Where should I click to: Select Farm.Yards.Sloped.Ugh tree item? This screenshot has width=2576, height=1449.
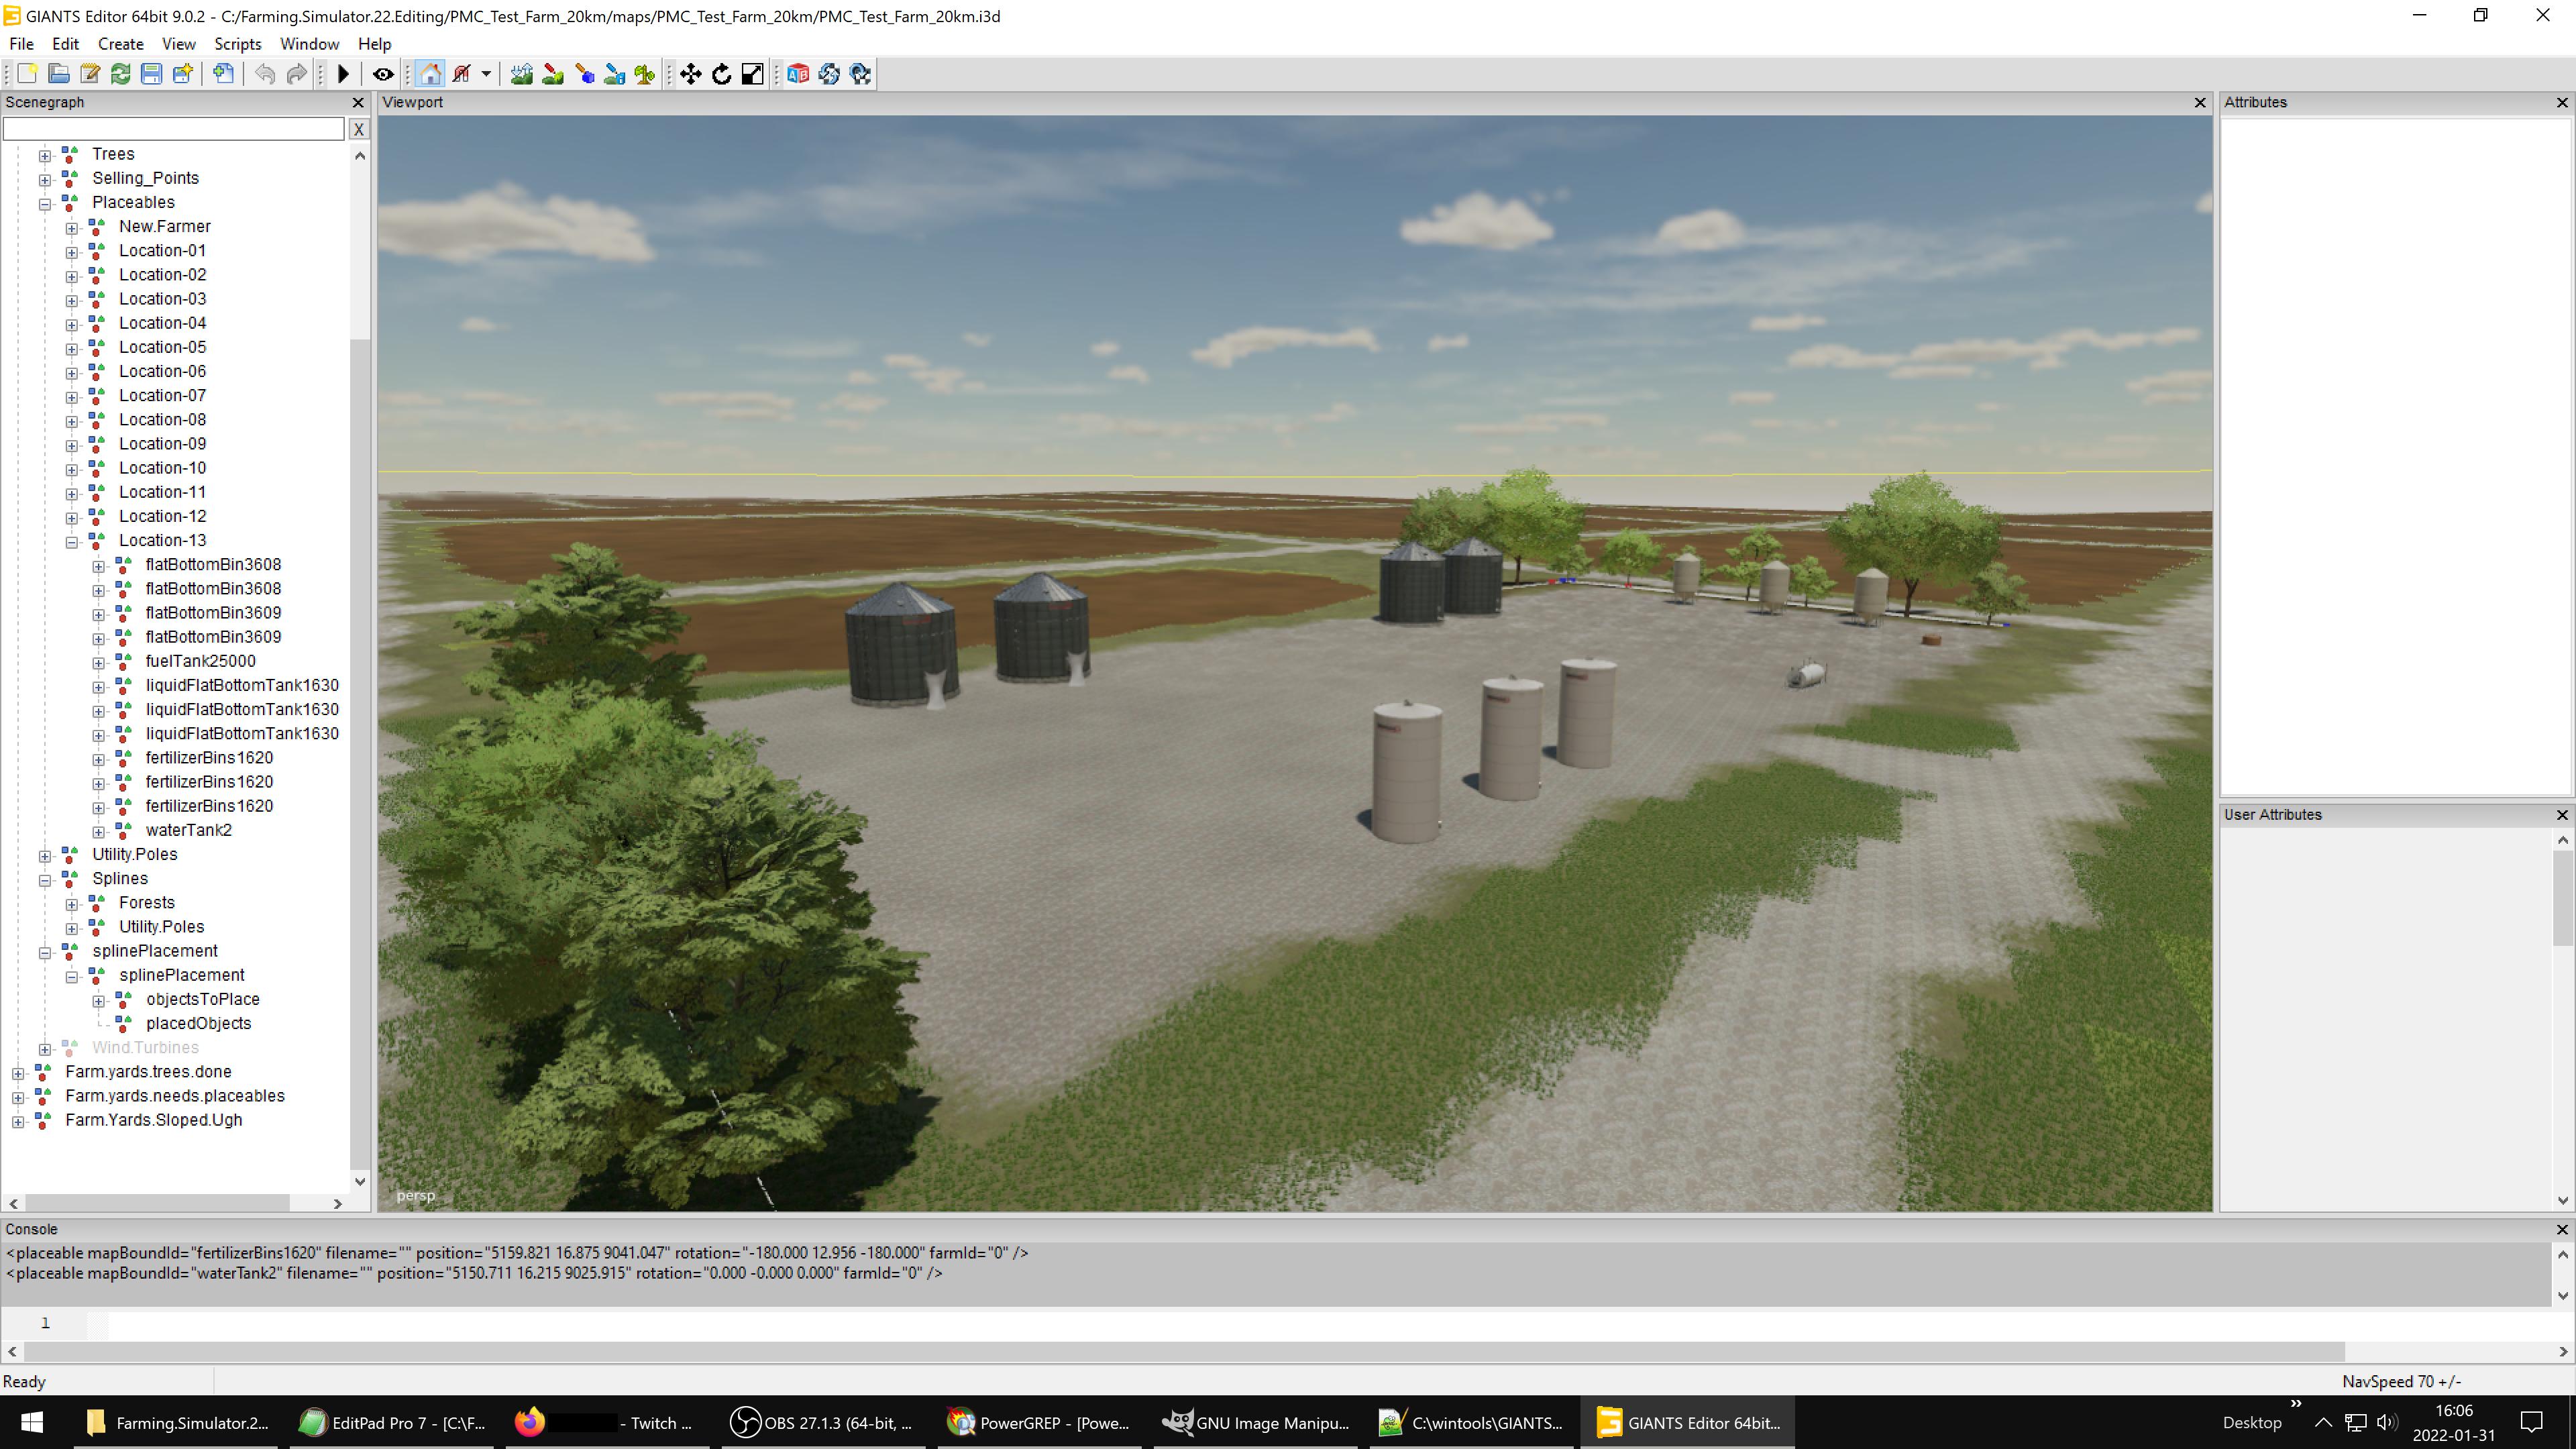153,1120
